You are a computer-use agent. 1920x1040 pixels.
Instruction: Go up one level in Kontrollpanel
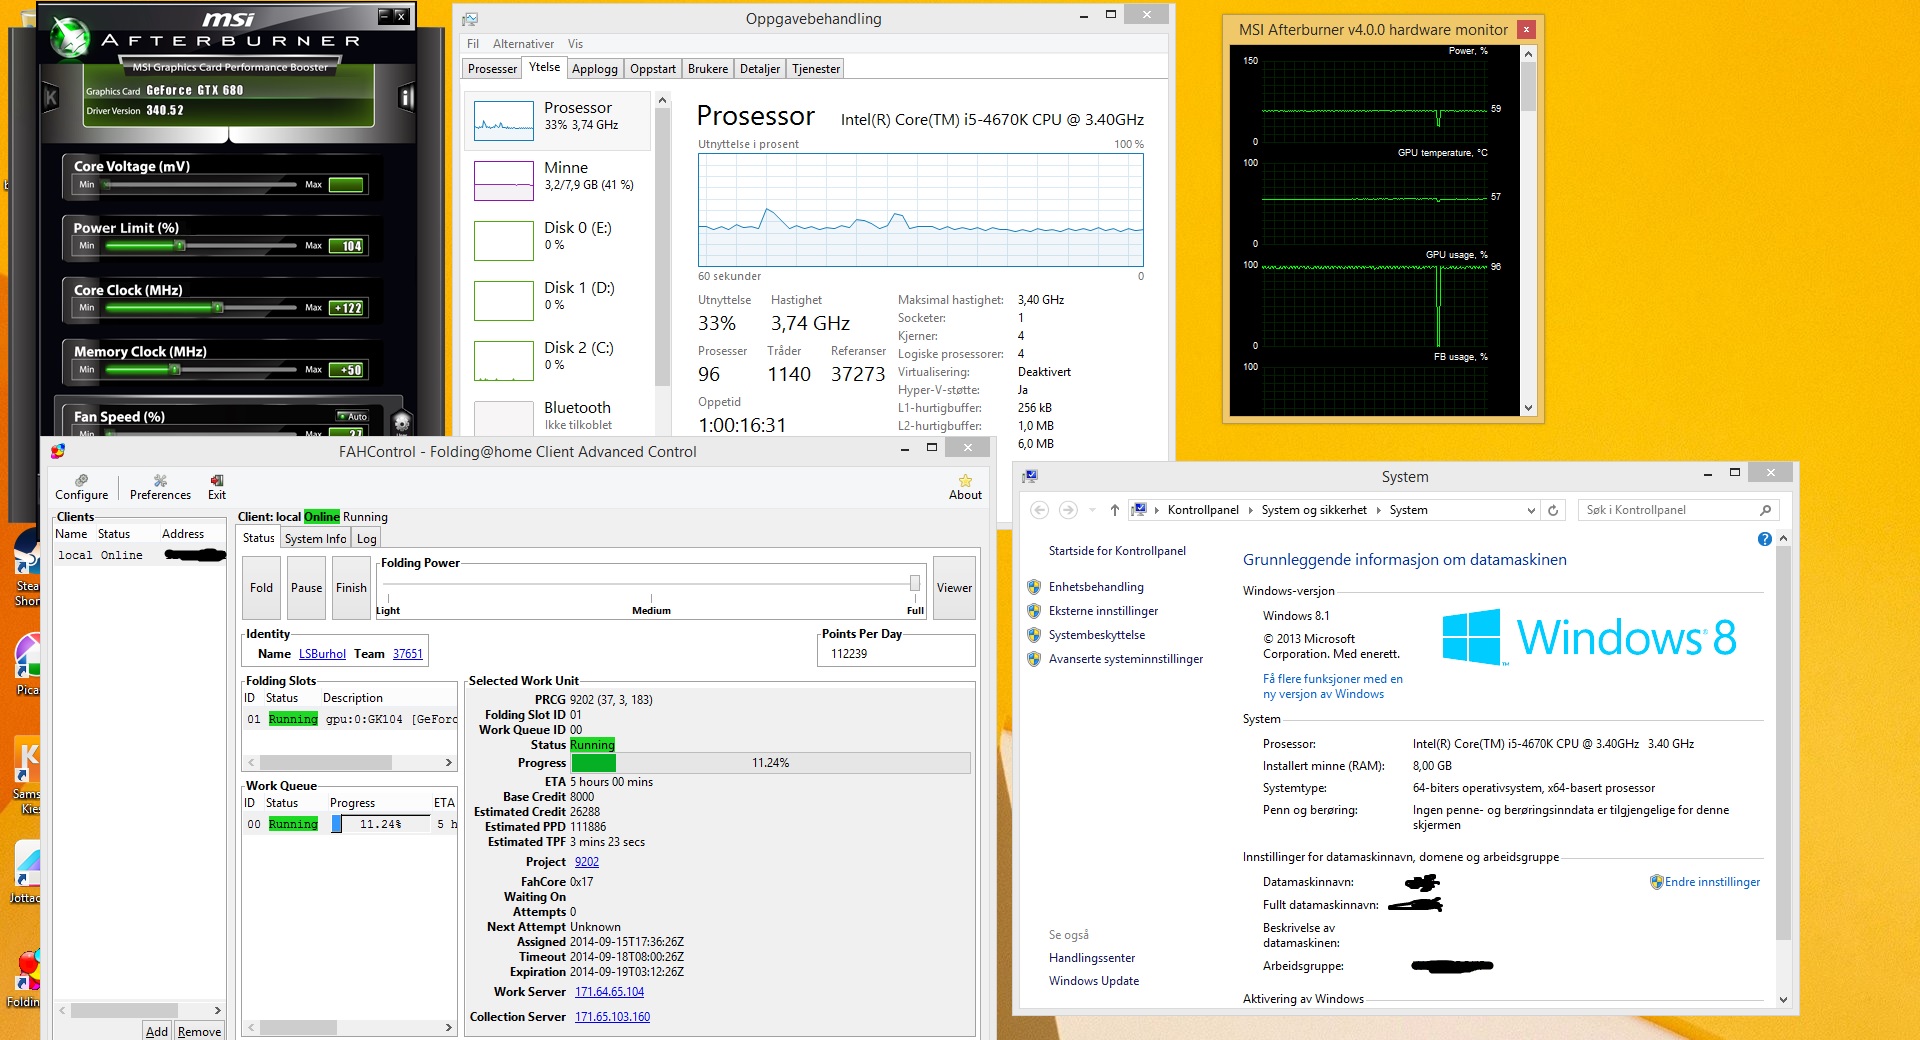coord(1114,510)
